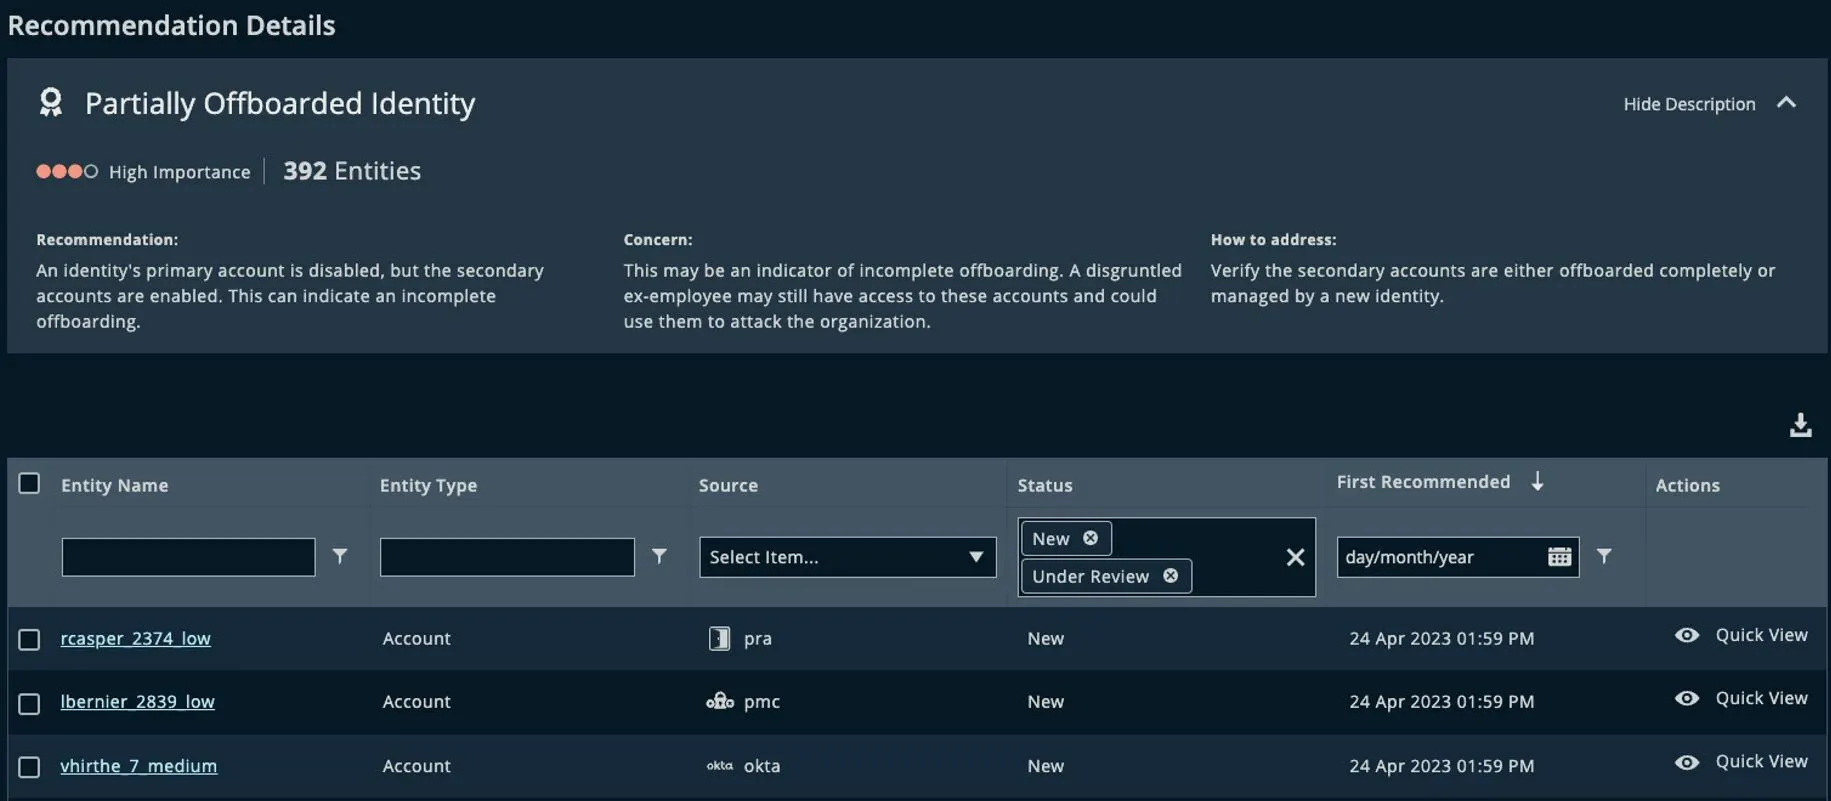Open Quick View for lbernier_2839_low
Screen dimensions: 1831x801
pyautogui.click(x=1761, y=698)
